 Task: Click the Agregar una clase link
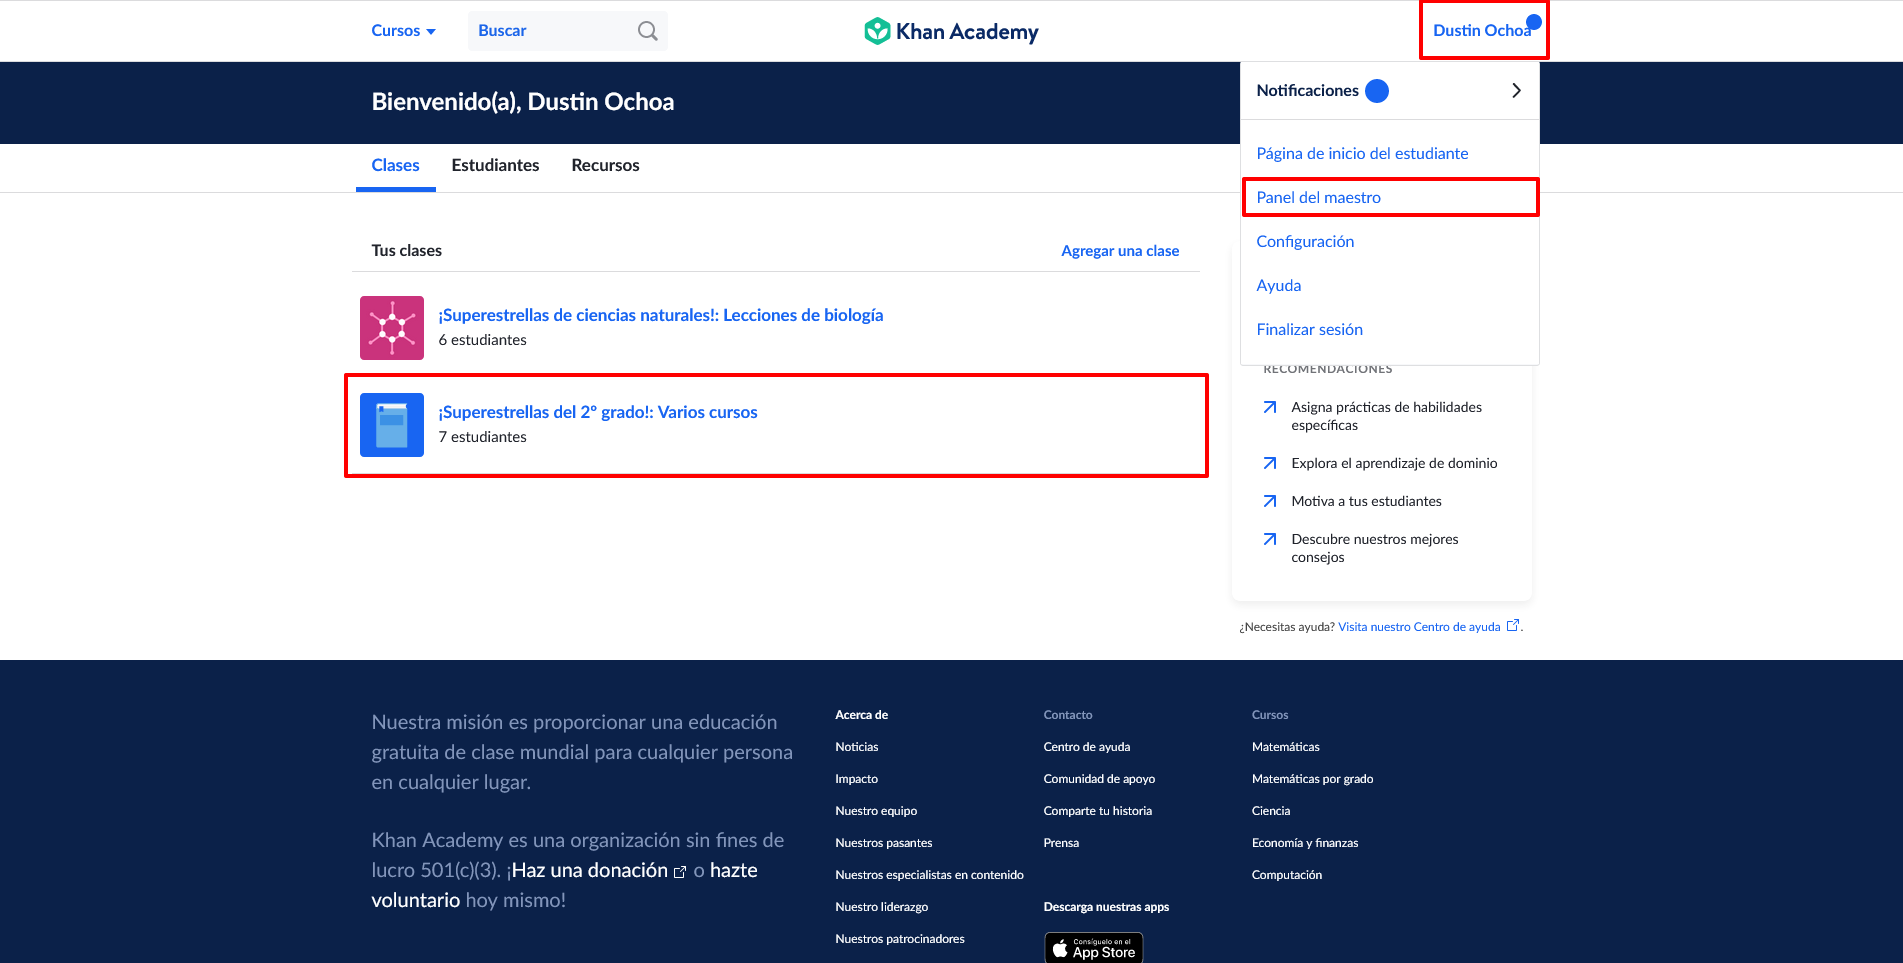click(x=1120, y=251)
